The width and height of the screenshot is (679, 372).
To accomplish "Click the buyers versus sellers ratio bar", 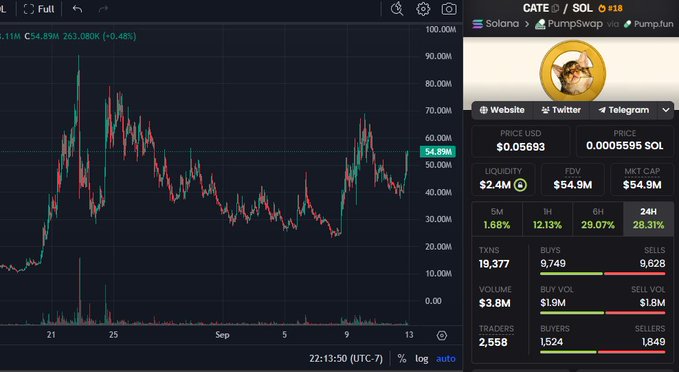I will (602, 352).
